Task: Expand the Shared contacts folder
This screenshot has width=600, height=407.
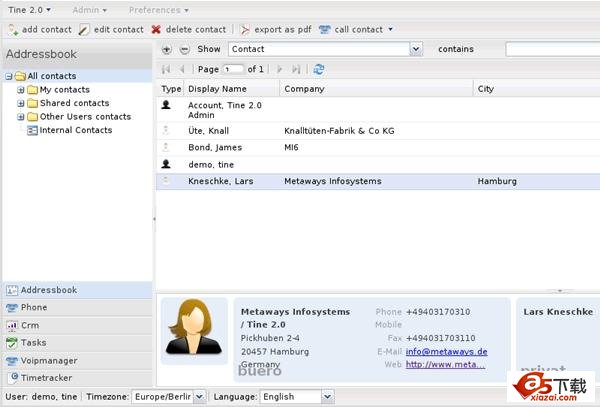Action: [x=21, y=103]
